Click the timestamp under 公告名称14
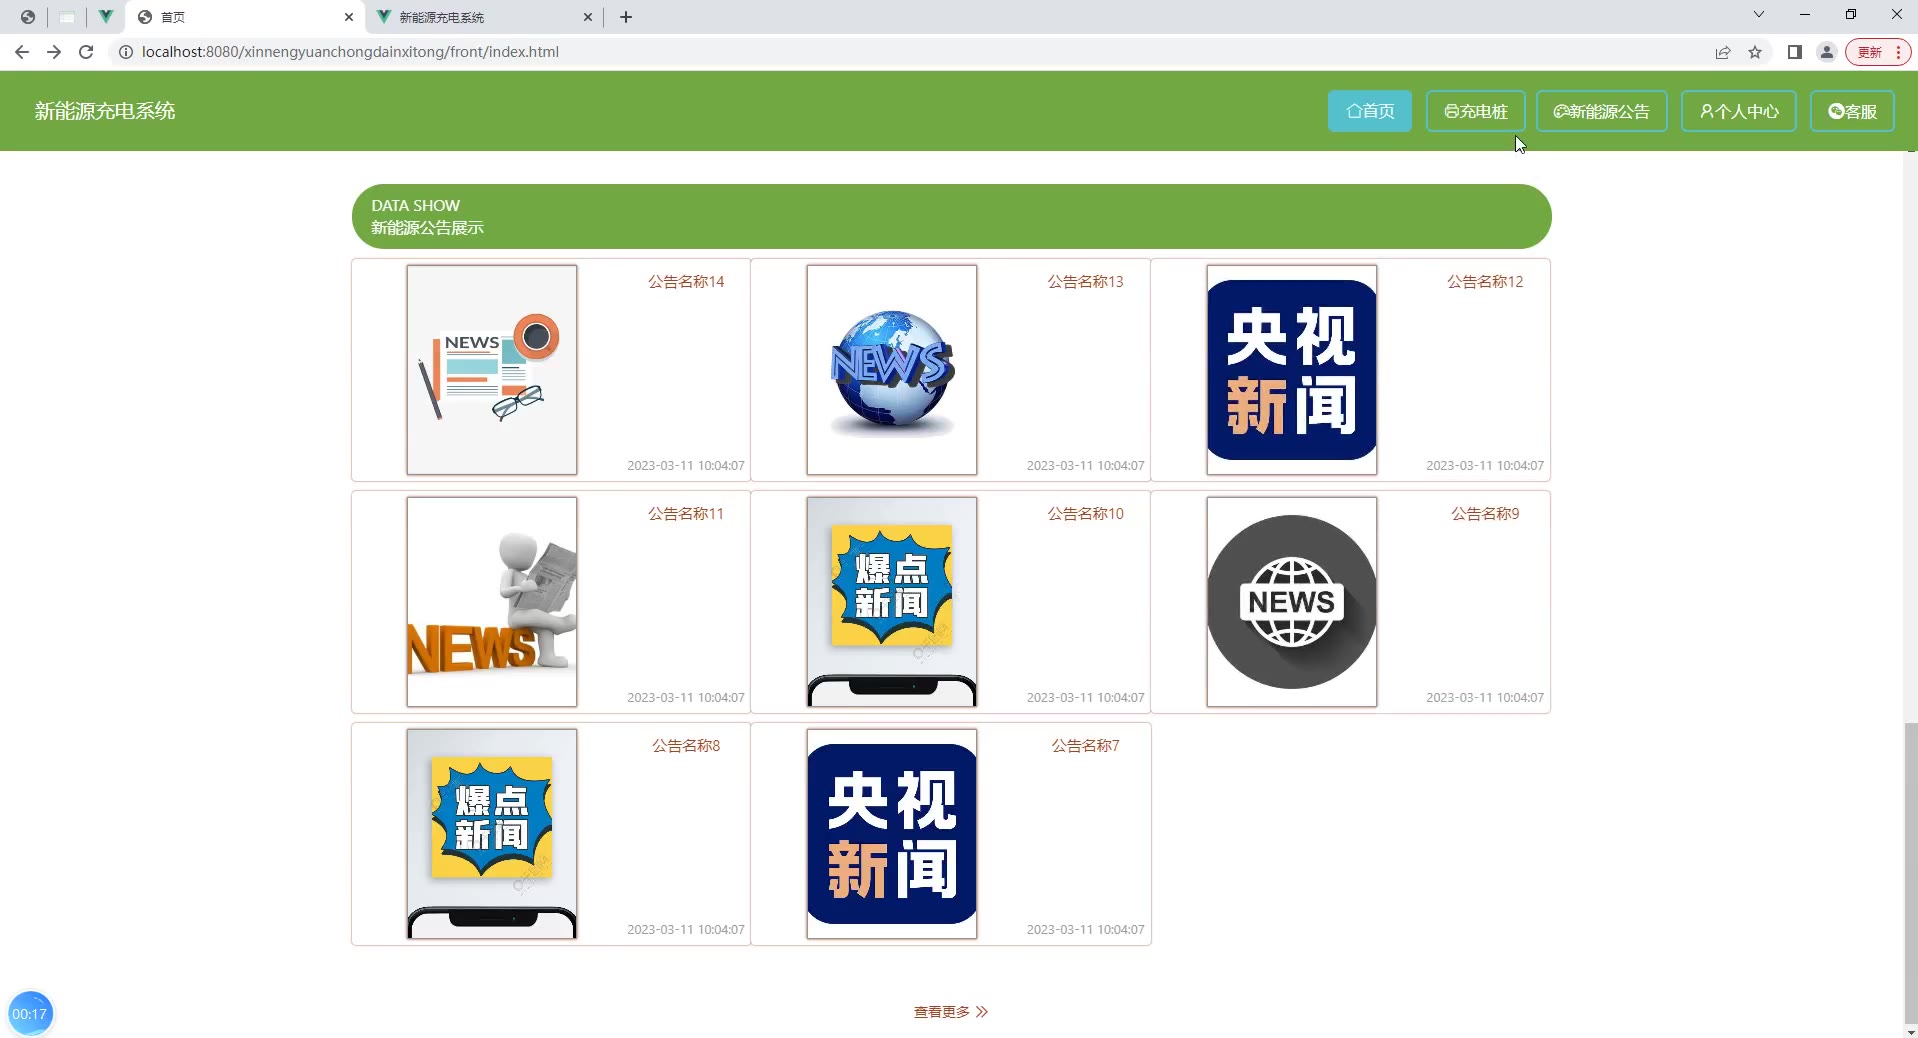Viewport: 1918px width, 1038px height. pyautogui.click(x=686, y=466)
